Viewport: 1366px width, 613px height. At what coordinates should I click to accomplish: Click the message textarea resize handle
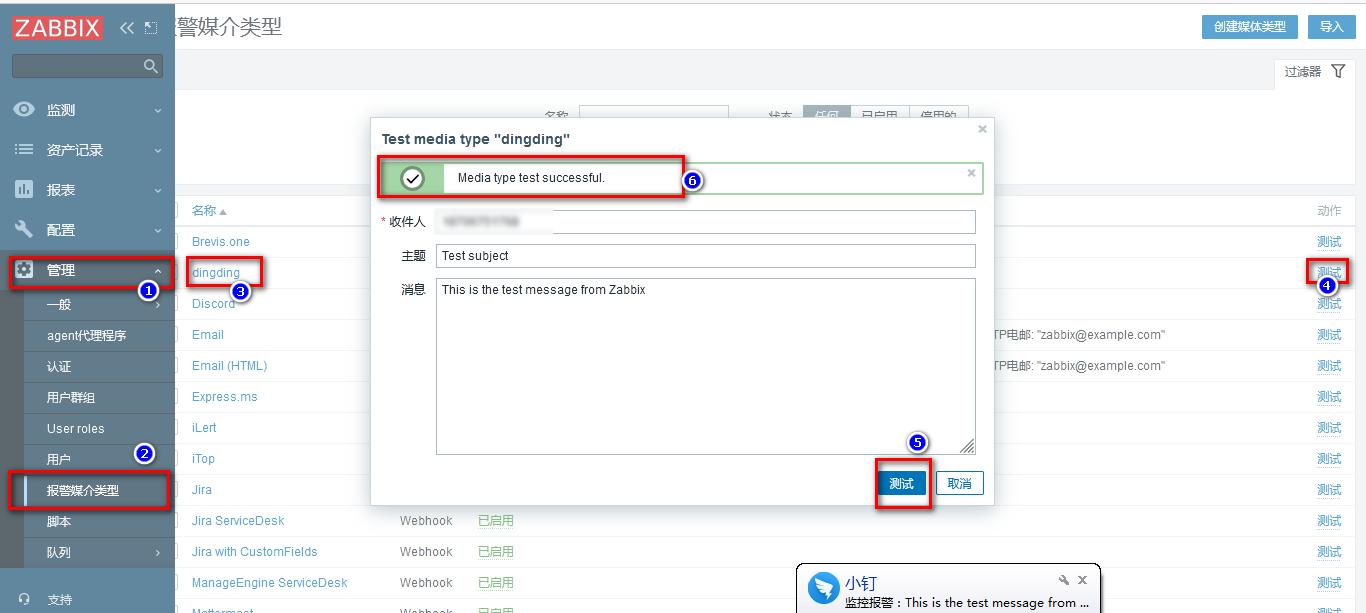[967, 446]
